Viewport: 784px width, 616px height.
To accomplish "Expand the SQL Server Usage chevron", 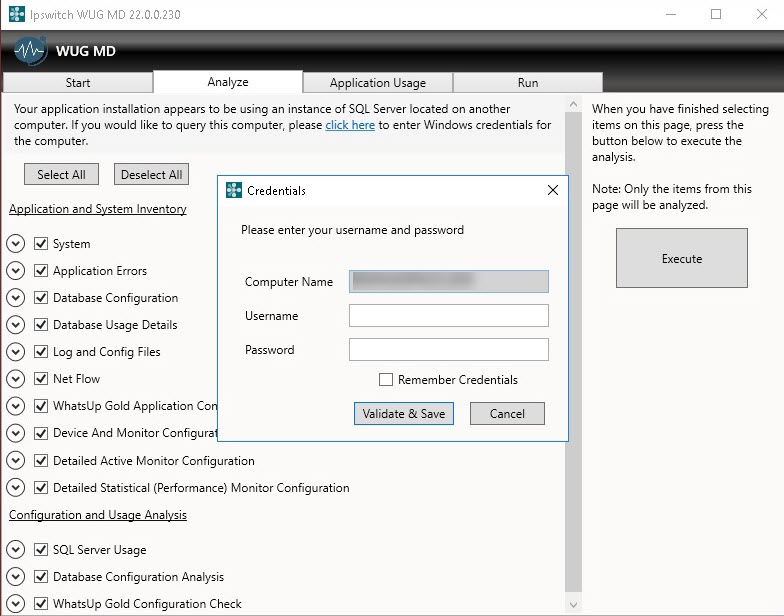I will click(x=15, y=550).
